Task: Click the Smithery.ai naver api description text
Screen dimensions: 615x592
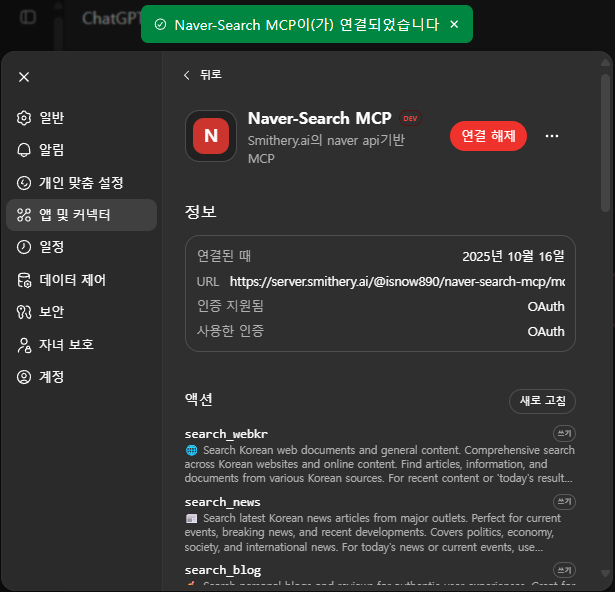Action: click(x=326, y=149)
